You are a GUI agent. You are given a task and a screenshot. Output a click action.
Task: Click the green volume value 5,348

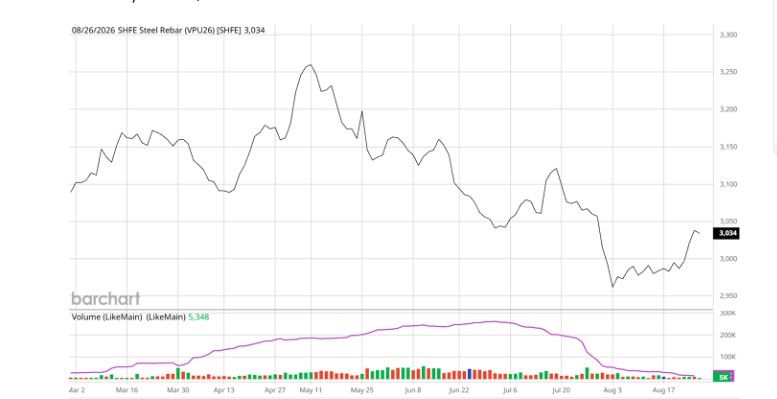(x=198, y=317)
